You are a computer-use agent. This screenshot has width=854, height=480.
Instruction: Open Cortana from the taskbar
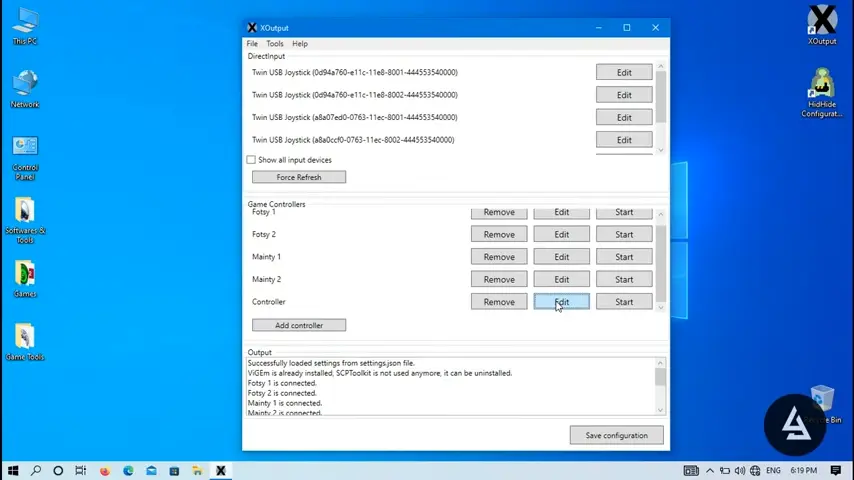click(58, 471)
